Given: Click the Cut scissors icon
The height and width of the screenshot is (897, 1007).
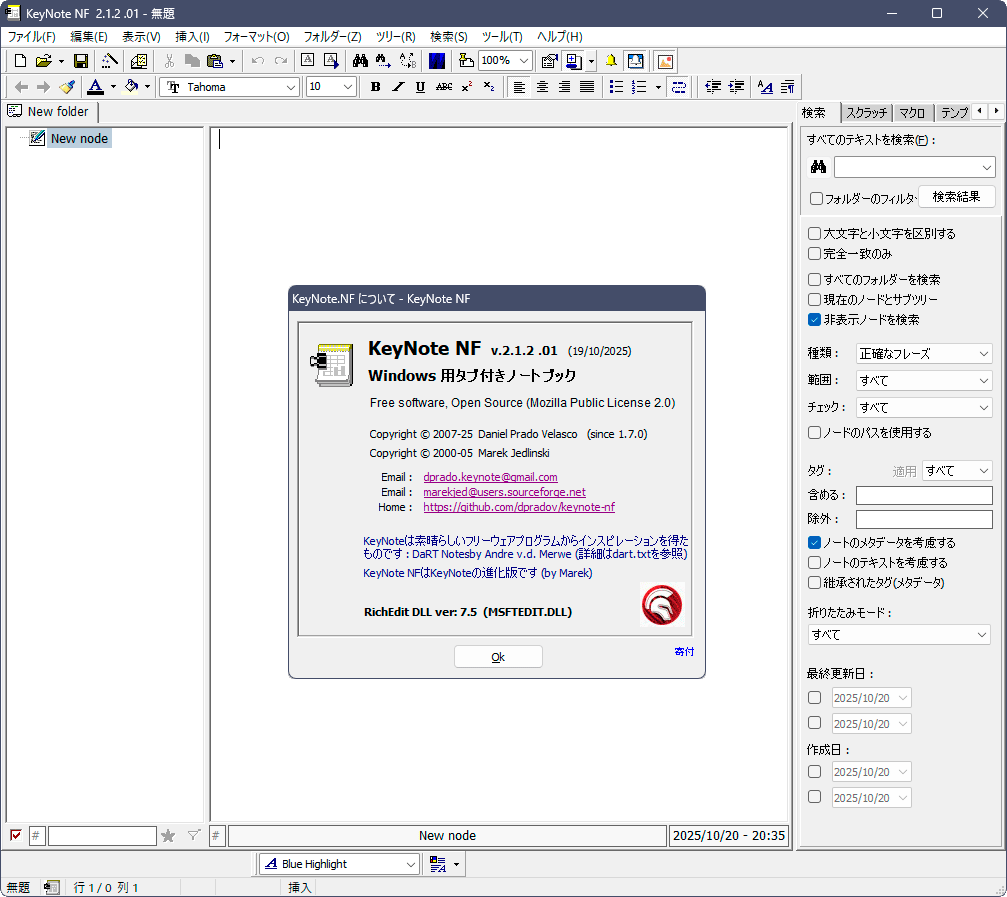Looking at the screenshot, I should point(169,61).
